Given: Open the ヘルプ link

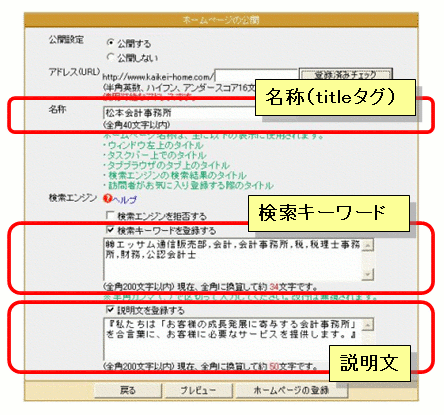Looking at the screenshot, I should pos(124,200).
